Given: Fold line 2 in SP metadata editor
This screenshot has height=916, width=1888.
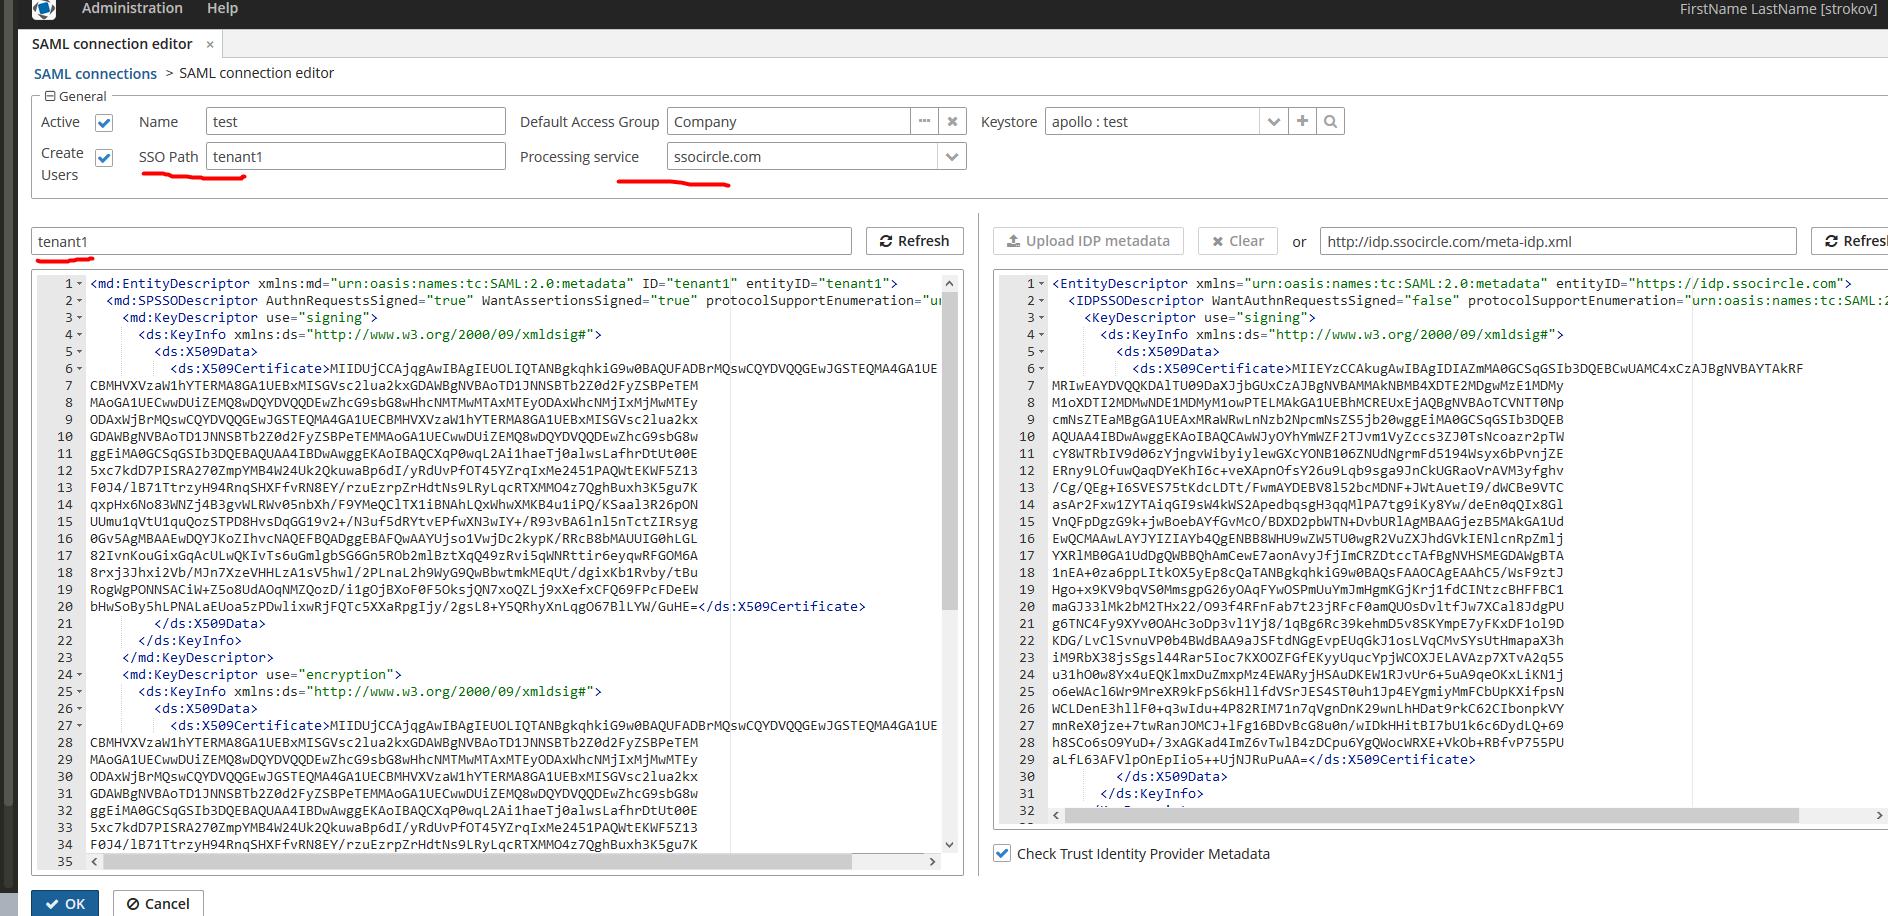Looking at the screenshot, I should [79, 301].
